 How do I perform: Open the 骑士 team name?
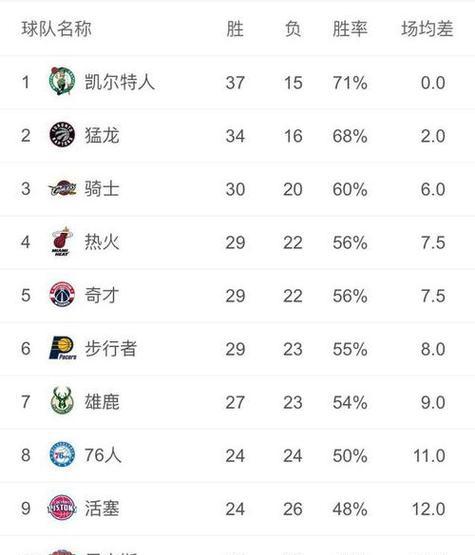(x=102, y=189)
